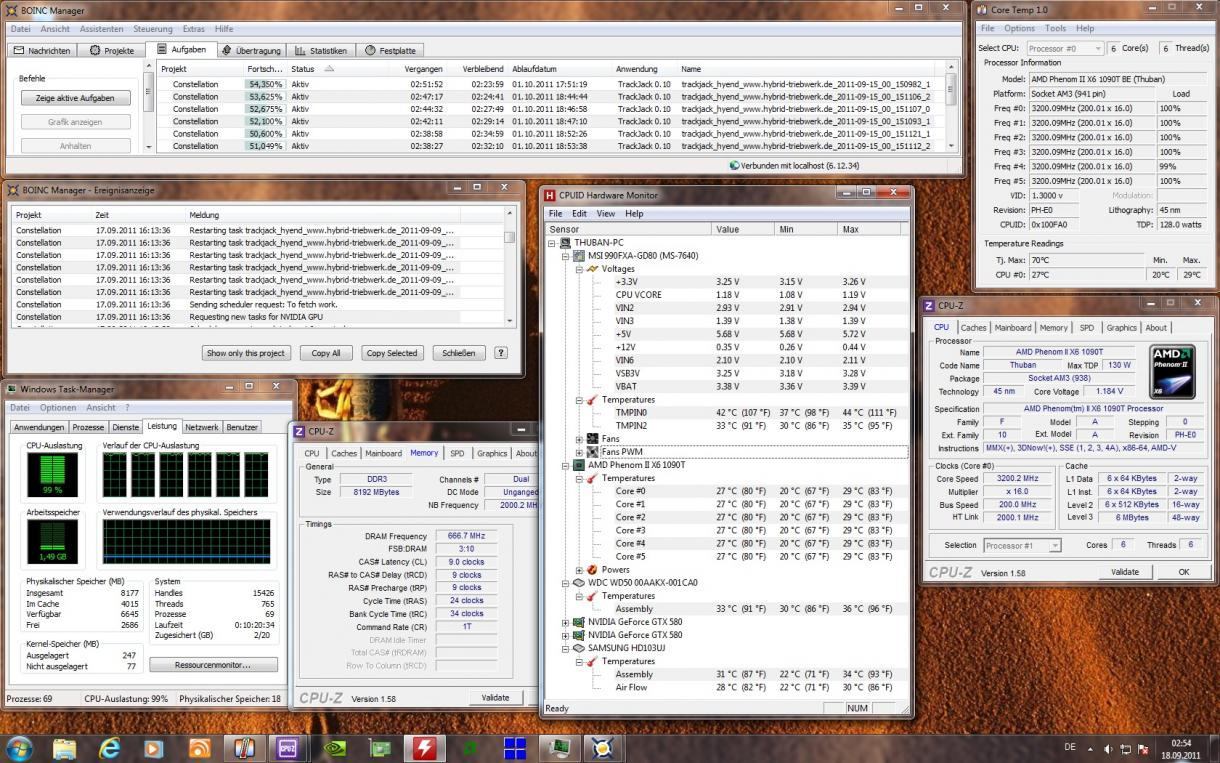
Task: Expand the Fans PWM node
Action: pyautogui.click(x=580, y=452)
